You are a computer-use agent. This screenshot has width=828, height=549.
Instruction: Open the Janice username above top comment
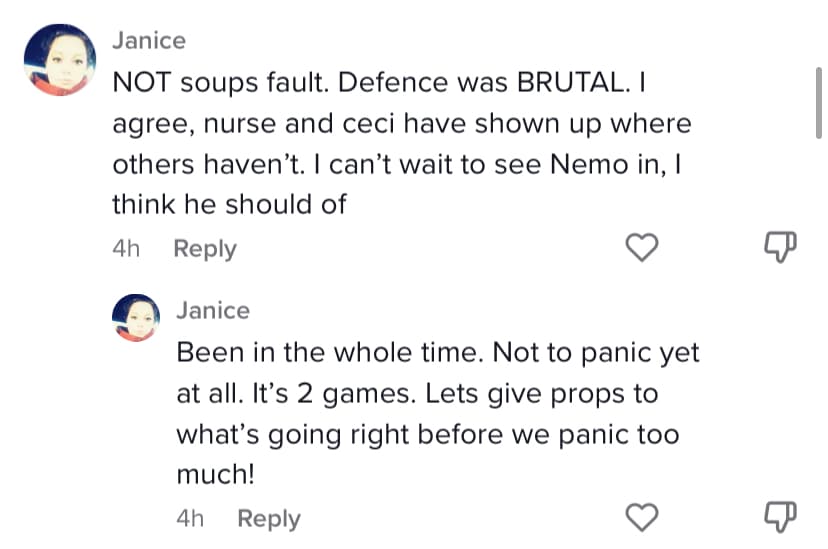pos(148,41)
